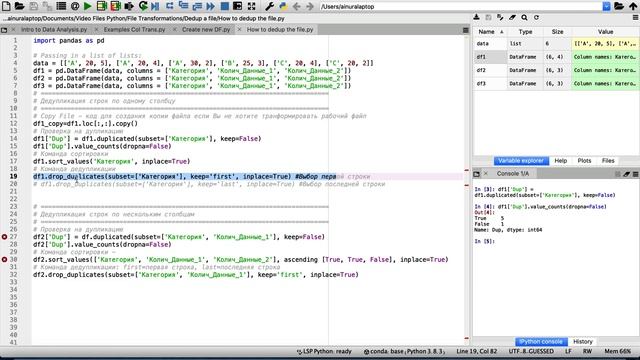Screen dimensions: 640x360
Task: Browse for a working directory folder icon
Action: coord(619,6)
